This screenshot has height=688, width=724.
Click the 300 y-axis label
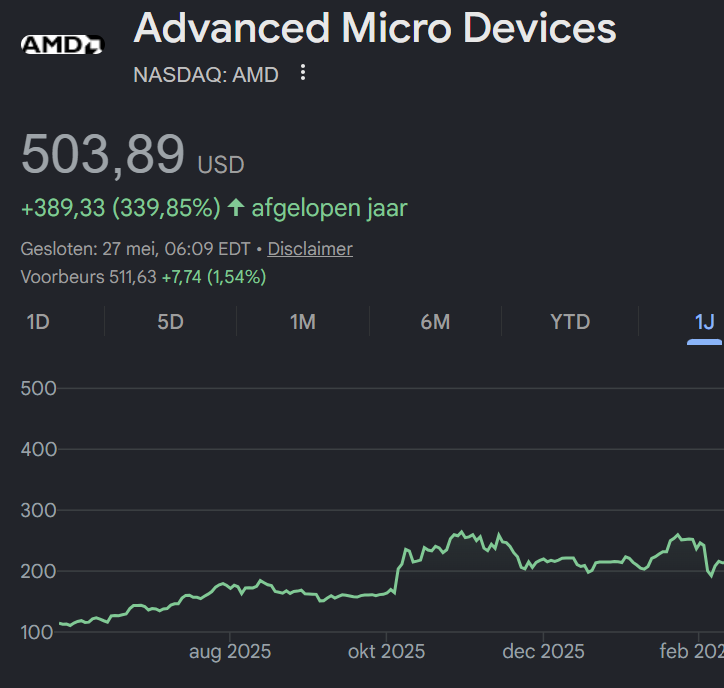[x=39, y=510]
